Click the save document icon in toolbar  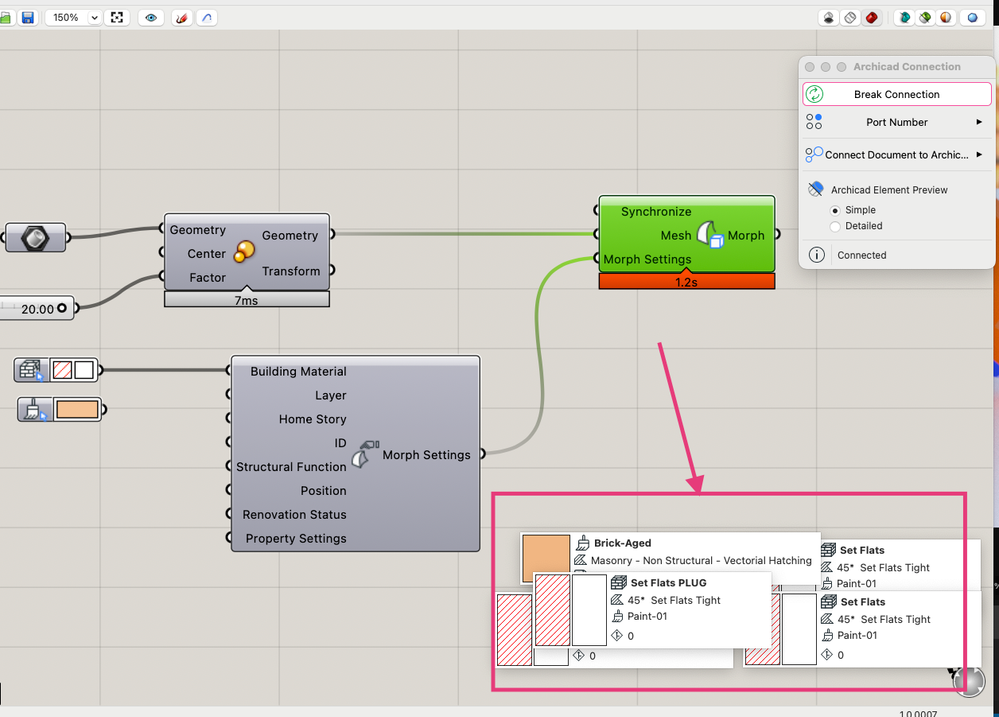[x=28, y=18]
